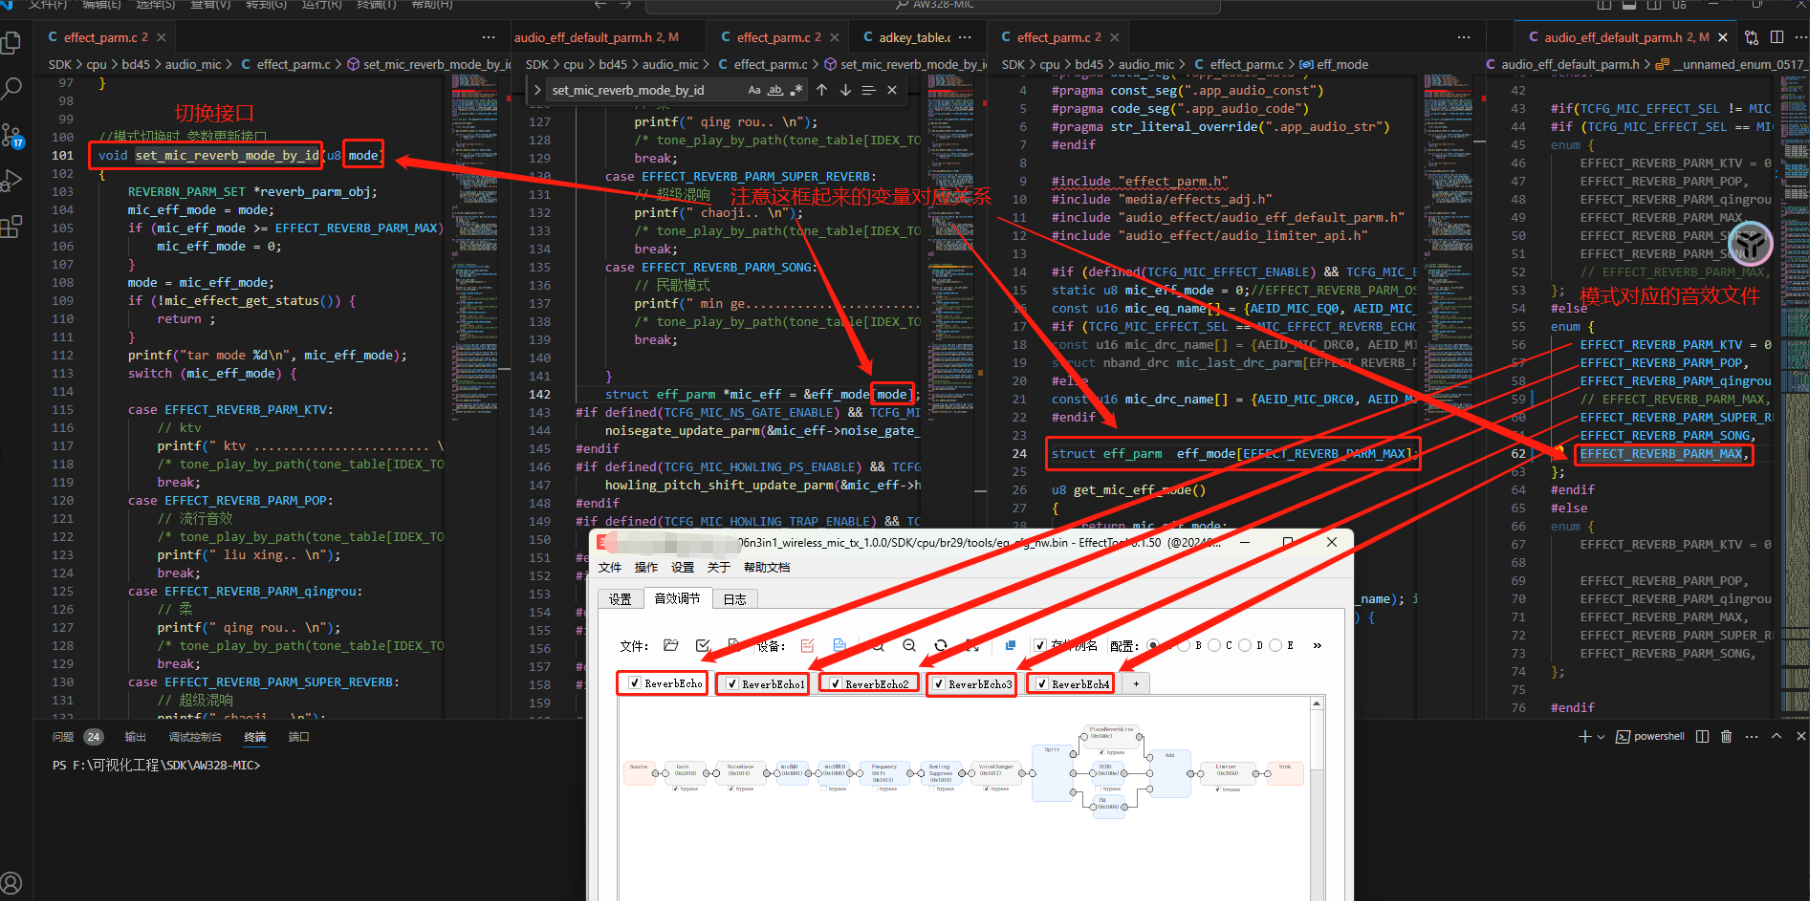Toggle the ReverbEcho checkbox
The width and height of the screenshot is (1810, 901).
635,683
